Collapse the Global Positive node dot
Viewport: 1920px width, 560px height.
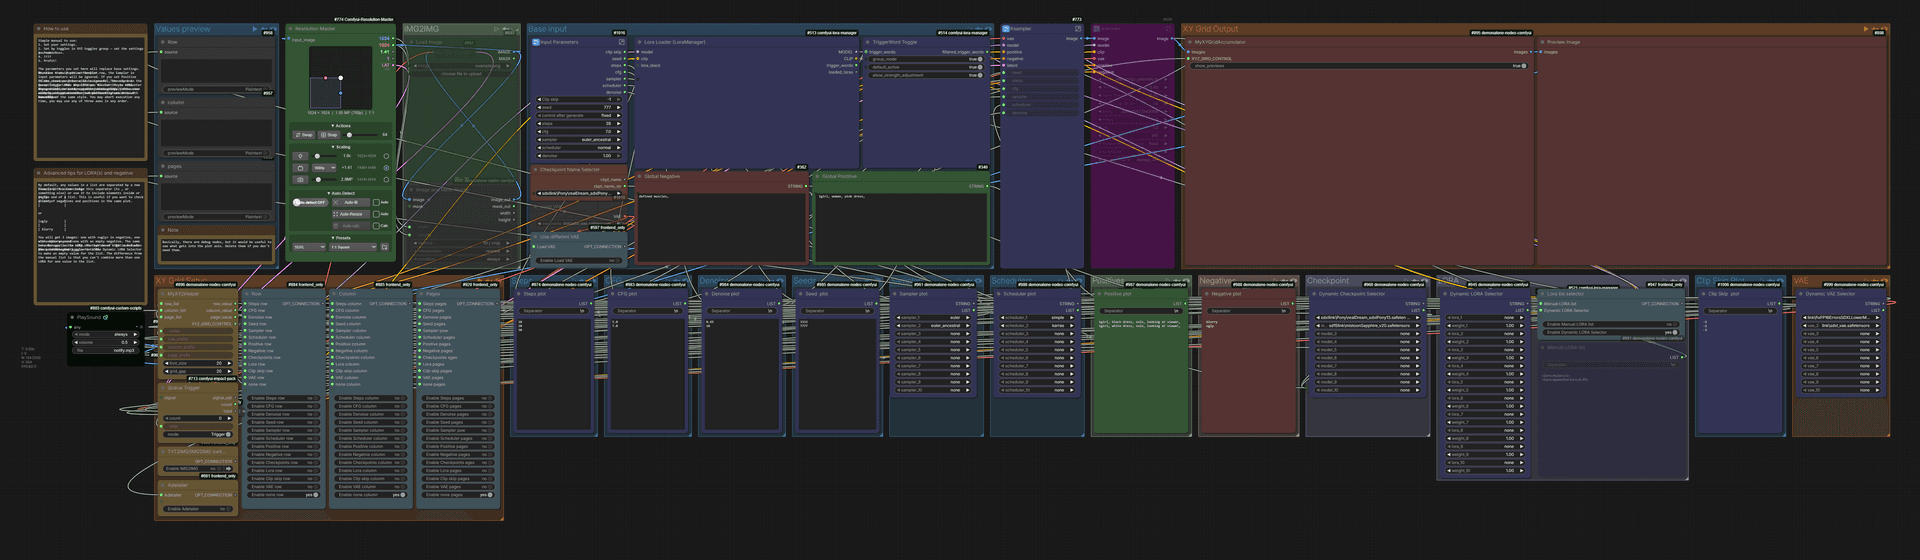click(x=817, y=176)
